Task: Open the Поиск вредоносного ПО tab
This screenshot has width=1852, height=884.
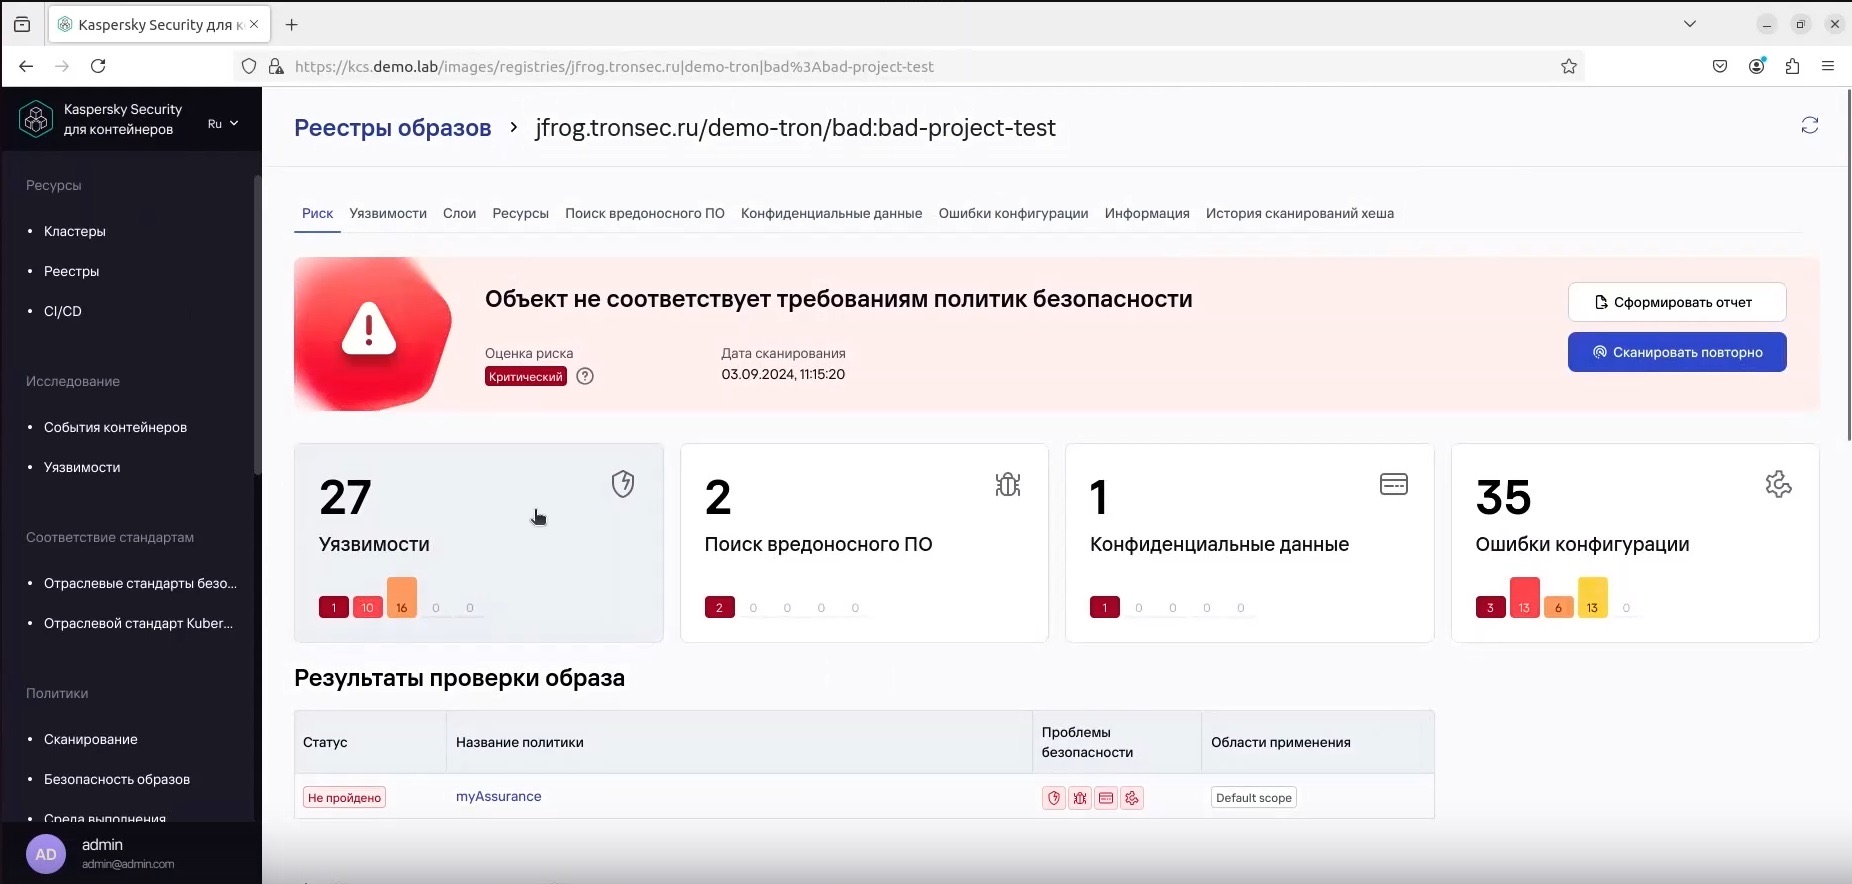Action: (x=645, y=213)
